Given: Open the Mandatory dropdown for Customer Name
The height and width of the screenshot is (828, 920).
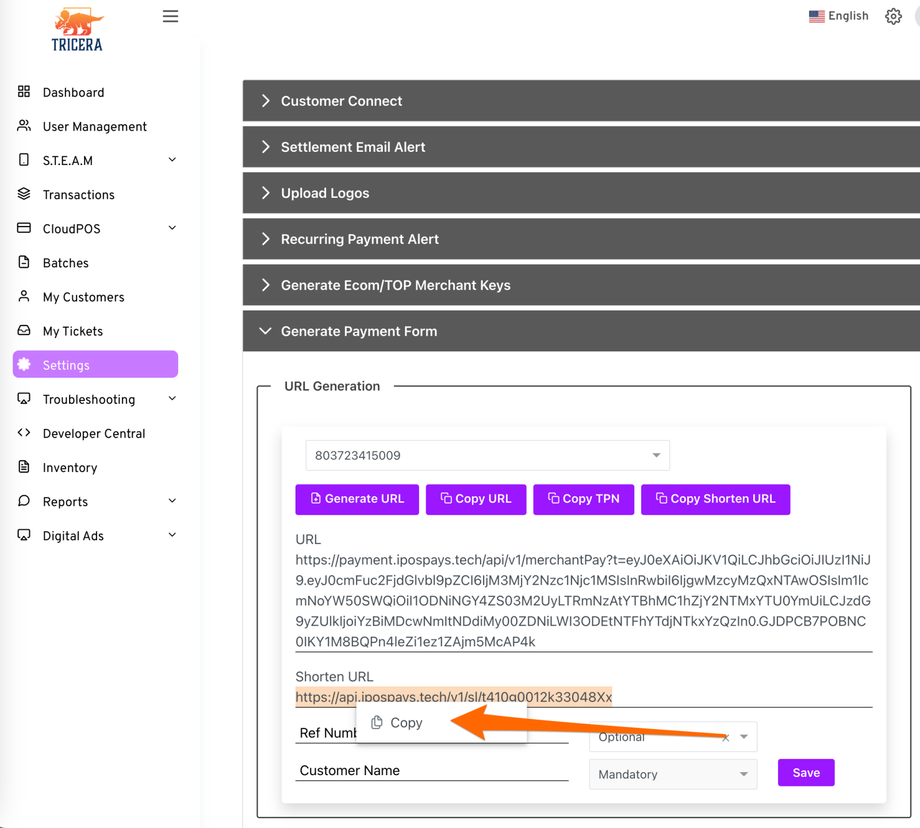Looking at the screenshot, I should coord(672,774).
